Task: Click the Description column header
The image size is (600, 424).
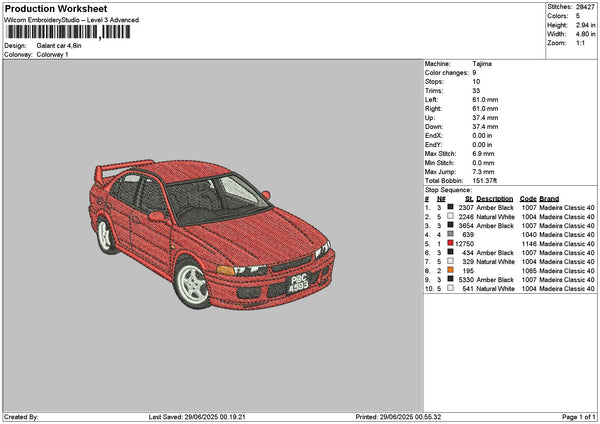Action: coord(495,198)
